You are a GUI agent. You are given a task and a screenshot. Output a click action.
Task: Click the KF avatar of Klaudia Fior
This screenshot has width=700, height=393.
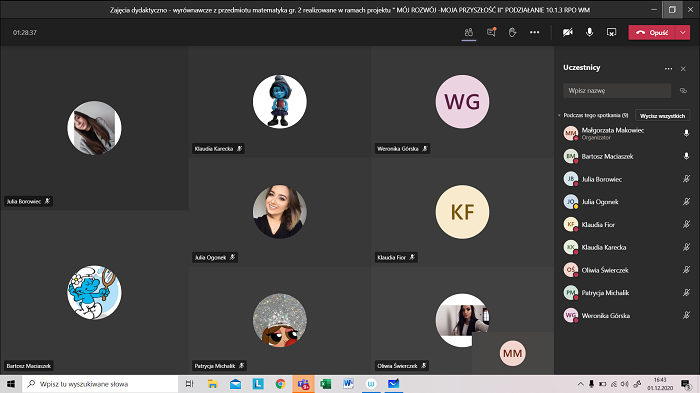(x=462, y=212)
